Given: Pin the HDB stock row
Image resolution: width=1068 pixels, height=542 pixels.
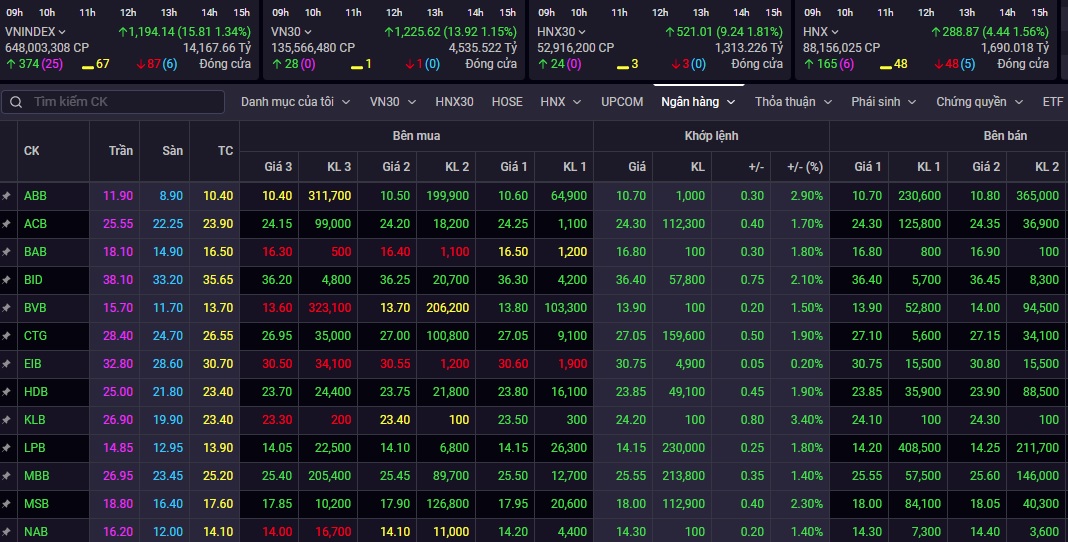Looking at the screenshot, I should [x=6, y=392].
